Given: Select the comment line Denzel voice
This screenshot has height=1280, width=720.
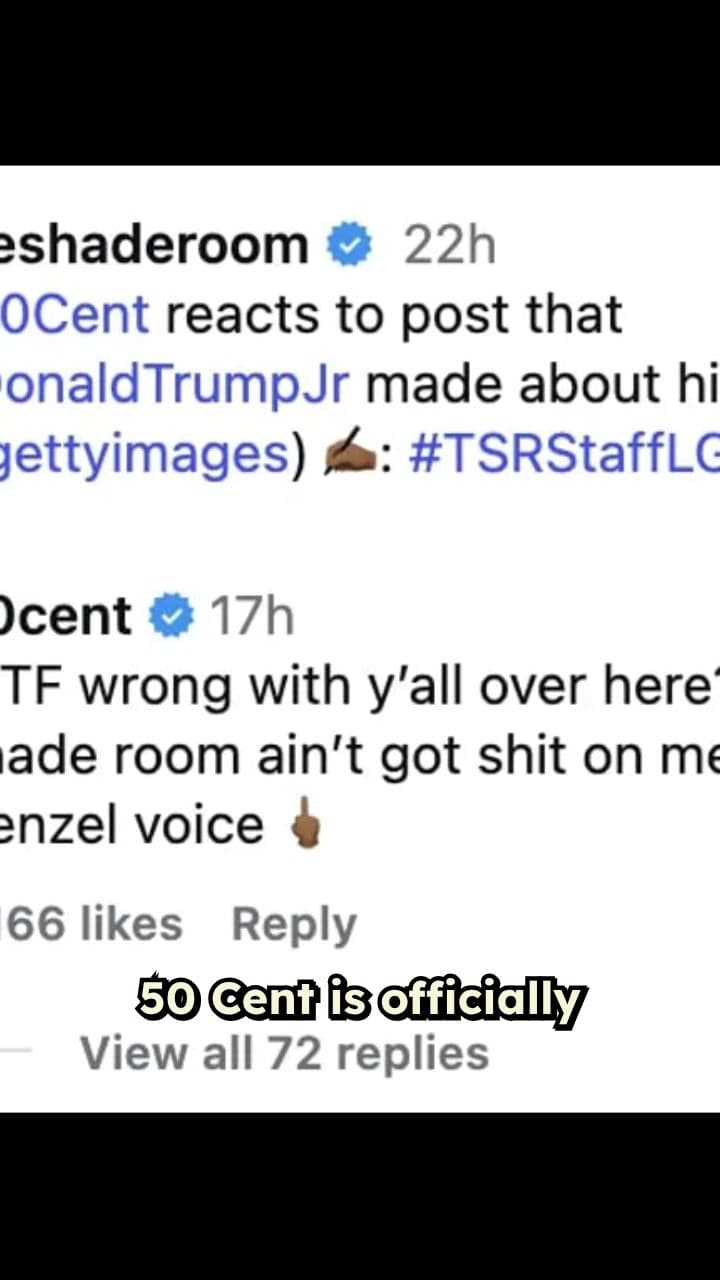Looking at the screenshot, I should tap(130, 824).
